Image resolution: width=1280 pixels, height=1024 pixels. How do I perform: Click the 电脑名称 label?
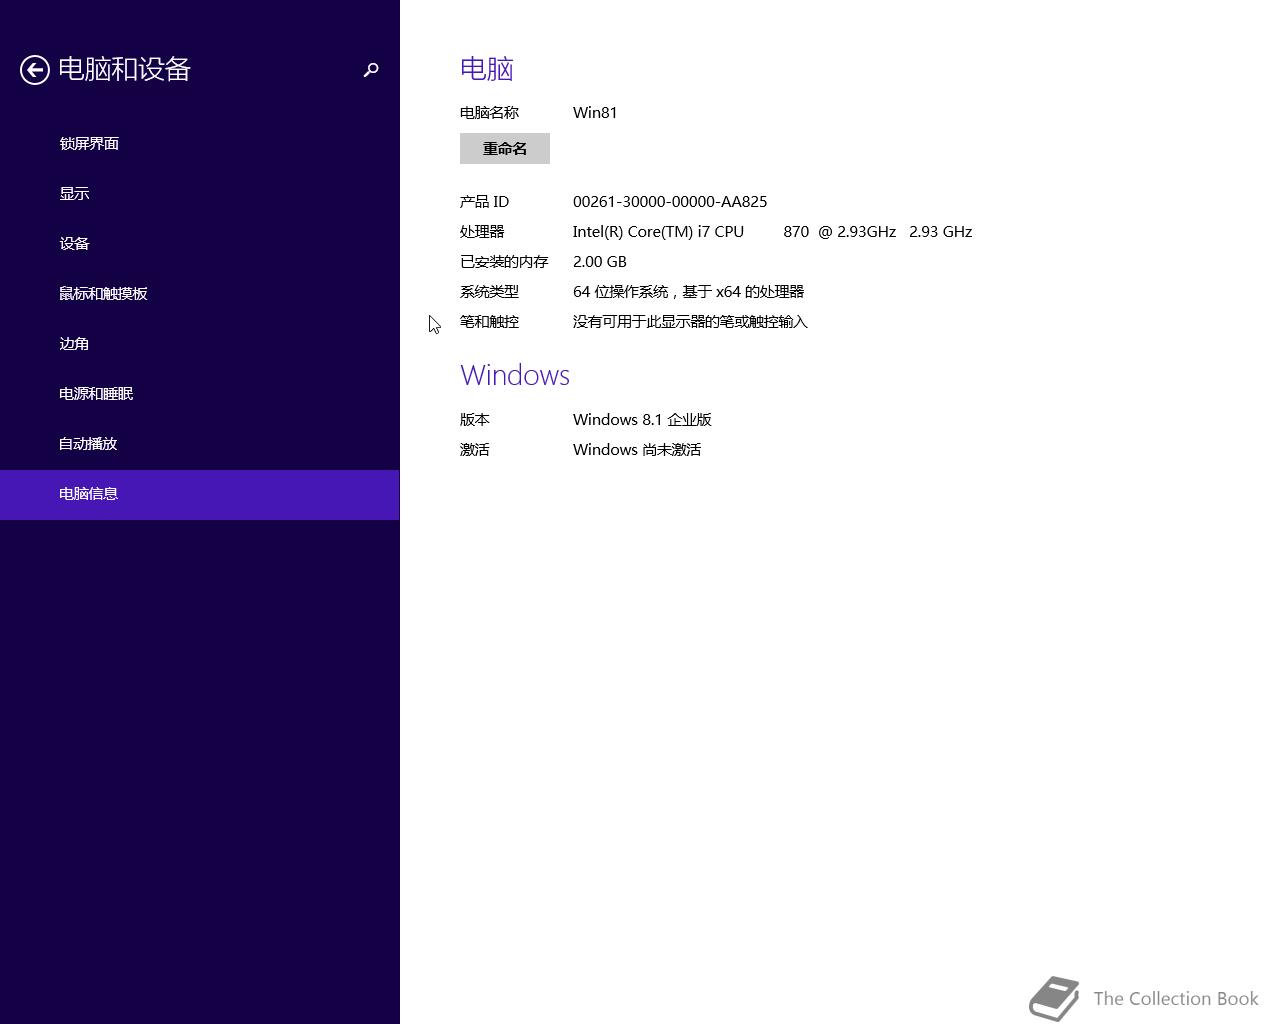pos(489,112)
